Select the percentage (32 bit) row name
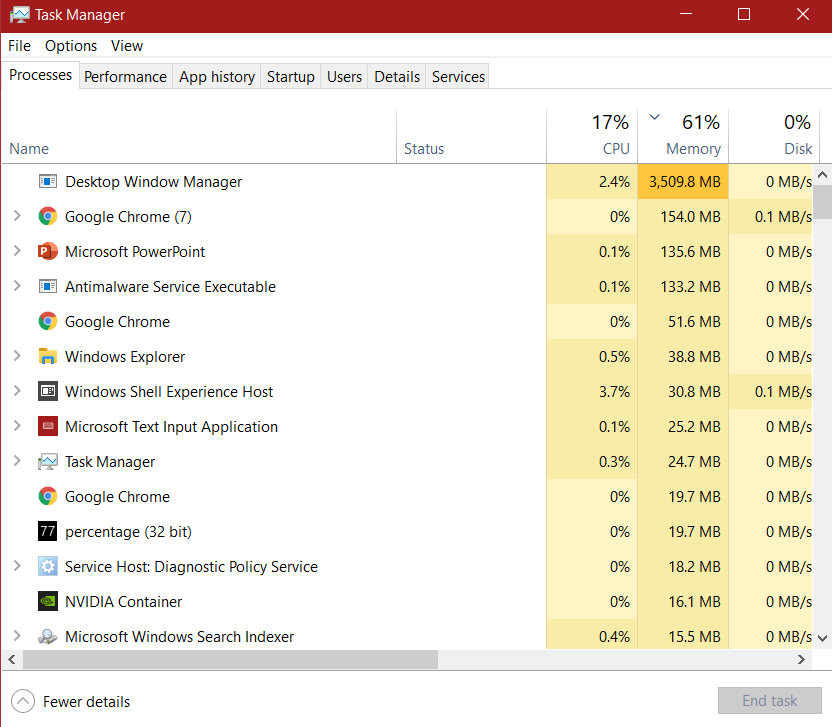 128,532
